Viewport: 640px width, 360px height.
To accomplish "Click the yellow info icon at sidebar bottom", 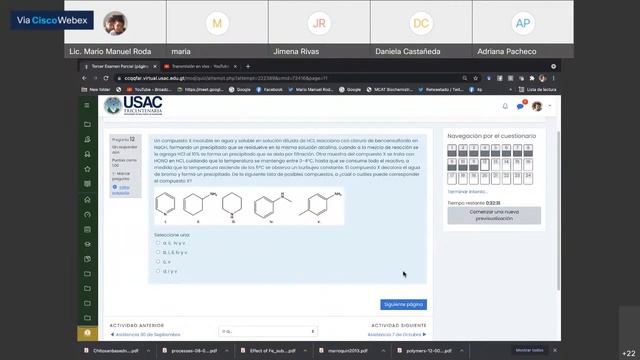I will 87,333.
